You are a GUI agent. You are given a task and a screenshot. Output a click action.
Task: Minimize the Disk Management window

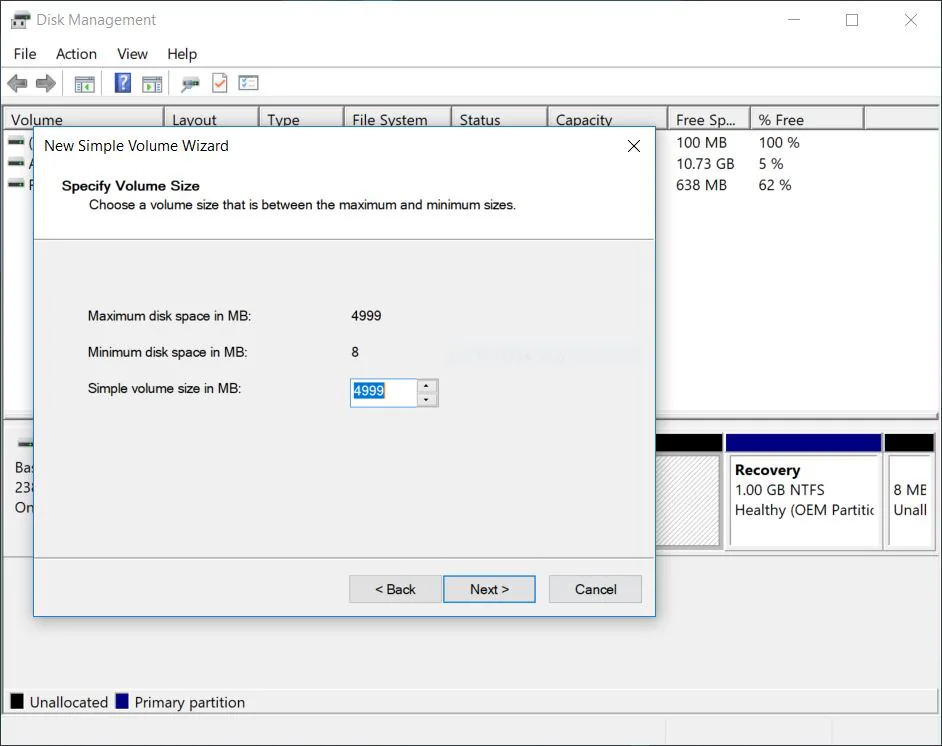[794, 20]
